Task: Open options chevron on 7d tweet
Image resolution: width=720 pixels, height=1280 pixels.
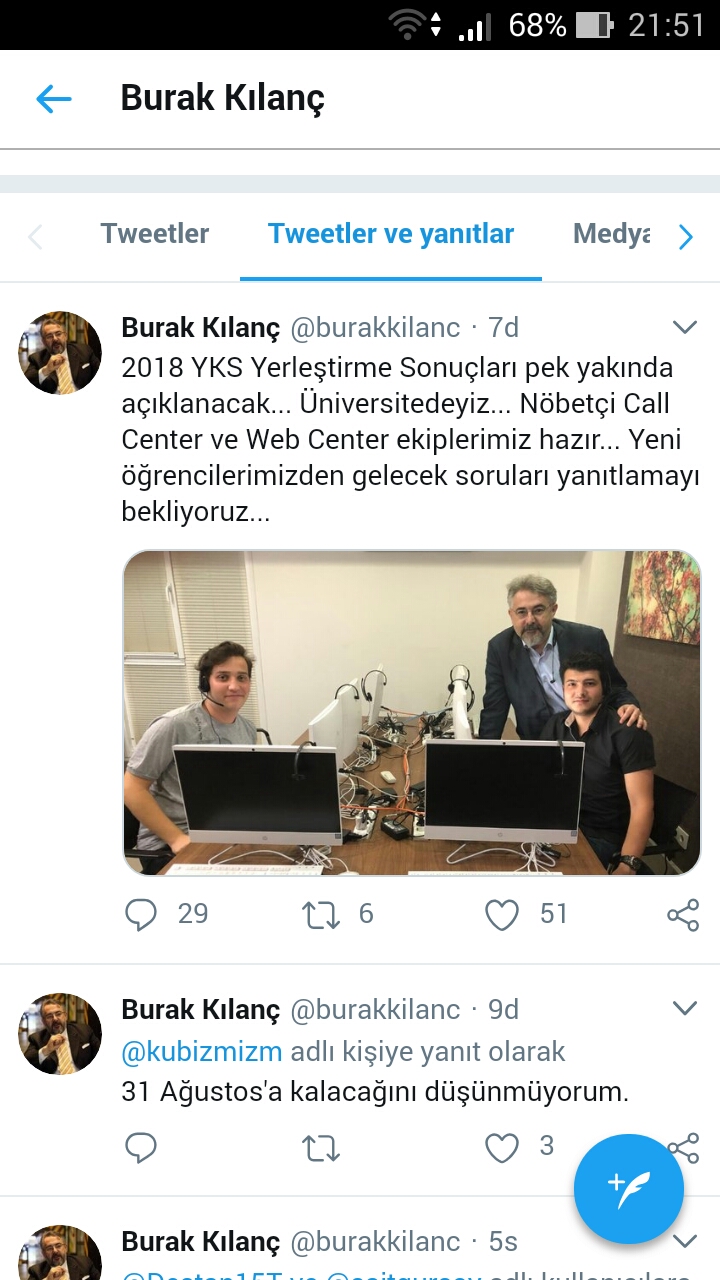Action: 685,327
